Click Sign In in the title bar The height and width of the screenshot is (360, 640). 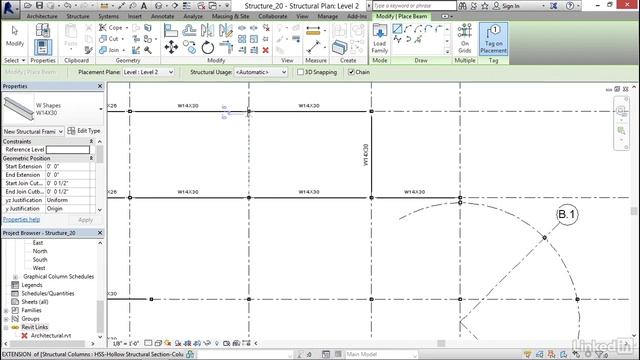point(511,6)
